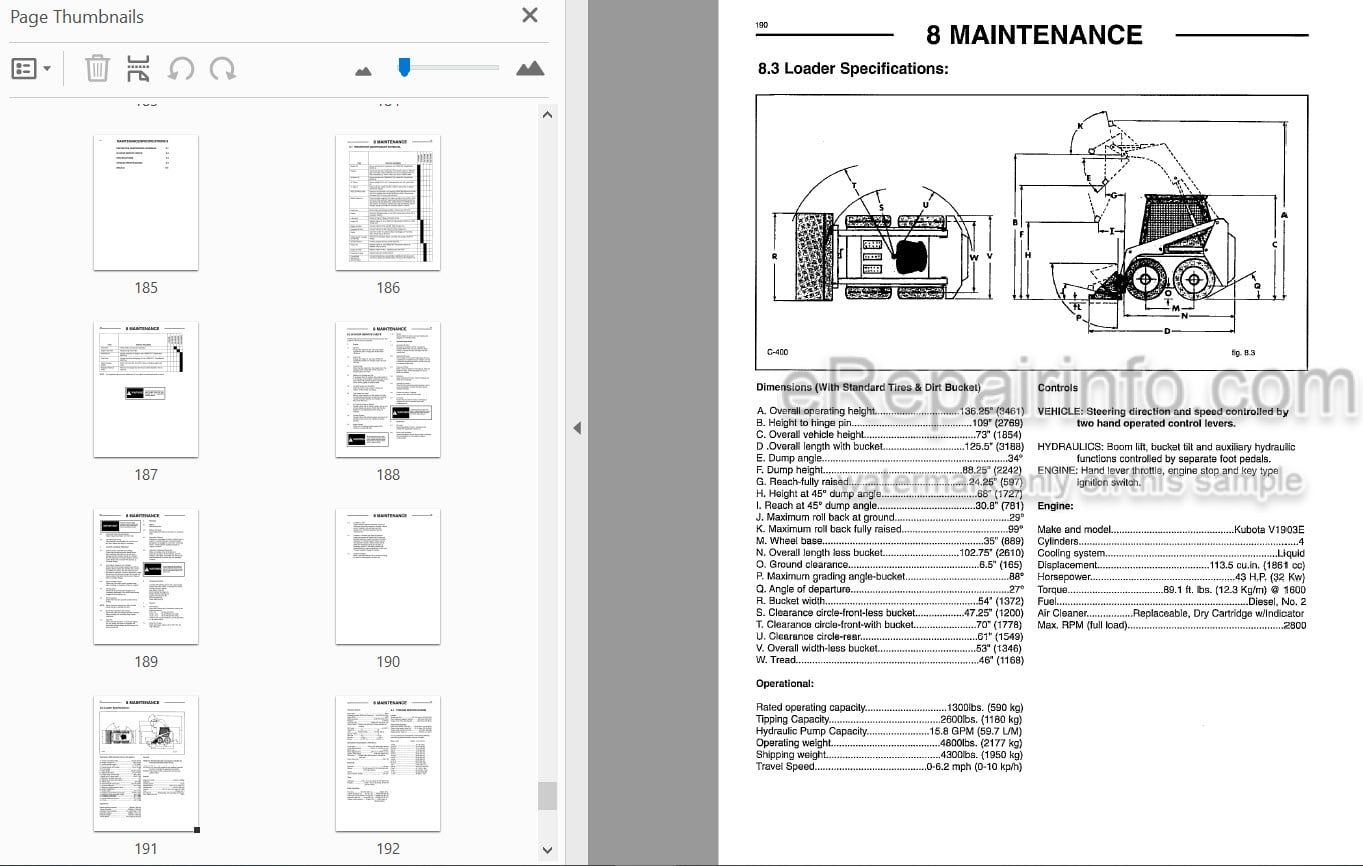The width and height of the screenshot is (1363, 866).
Task: Click the 'A. Overall operating height' line
Action: 889,411
